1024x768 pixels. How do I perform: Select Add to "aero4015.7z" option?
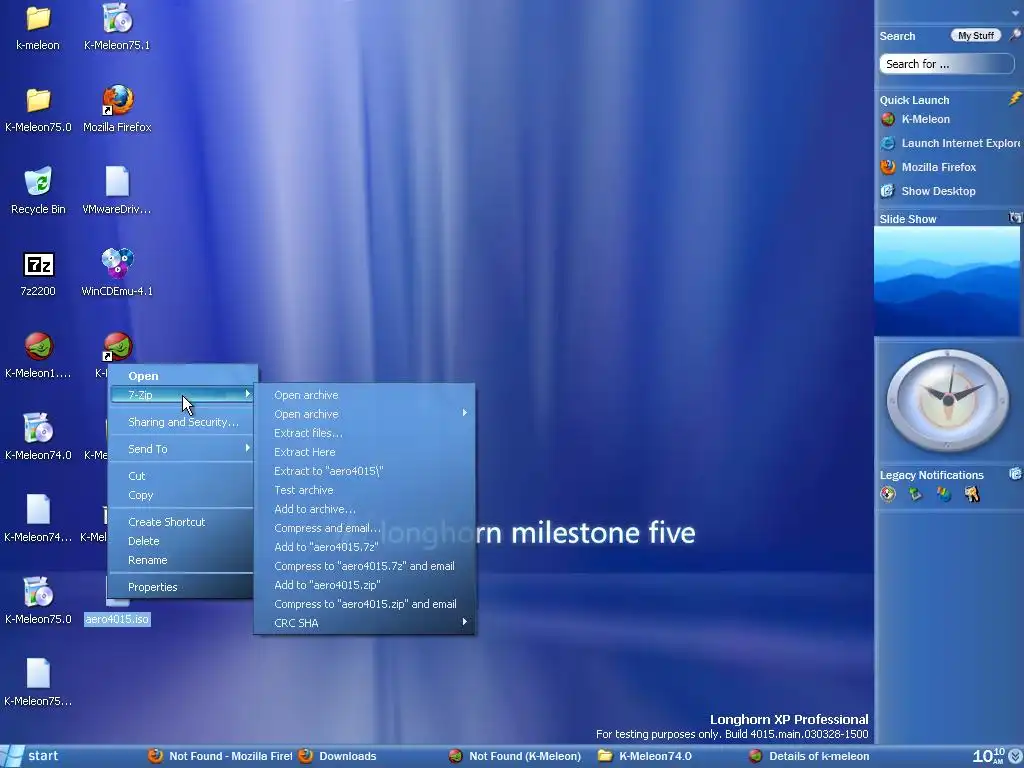364,547
